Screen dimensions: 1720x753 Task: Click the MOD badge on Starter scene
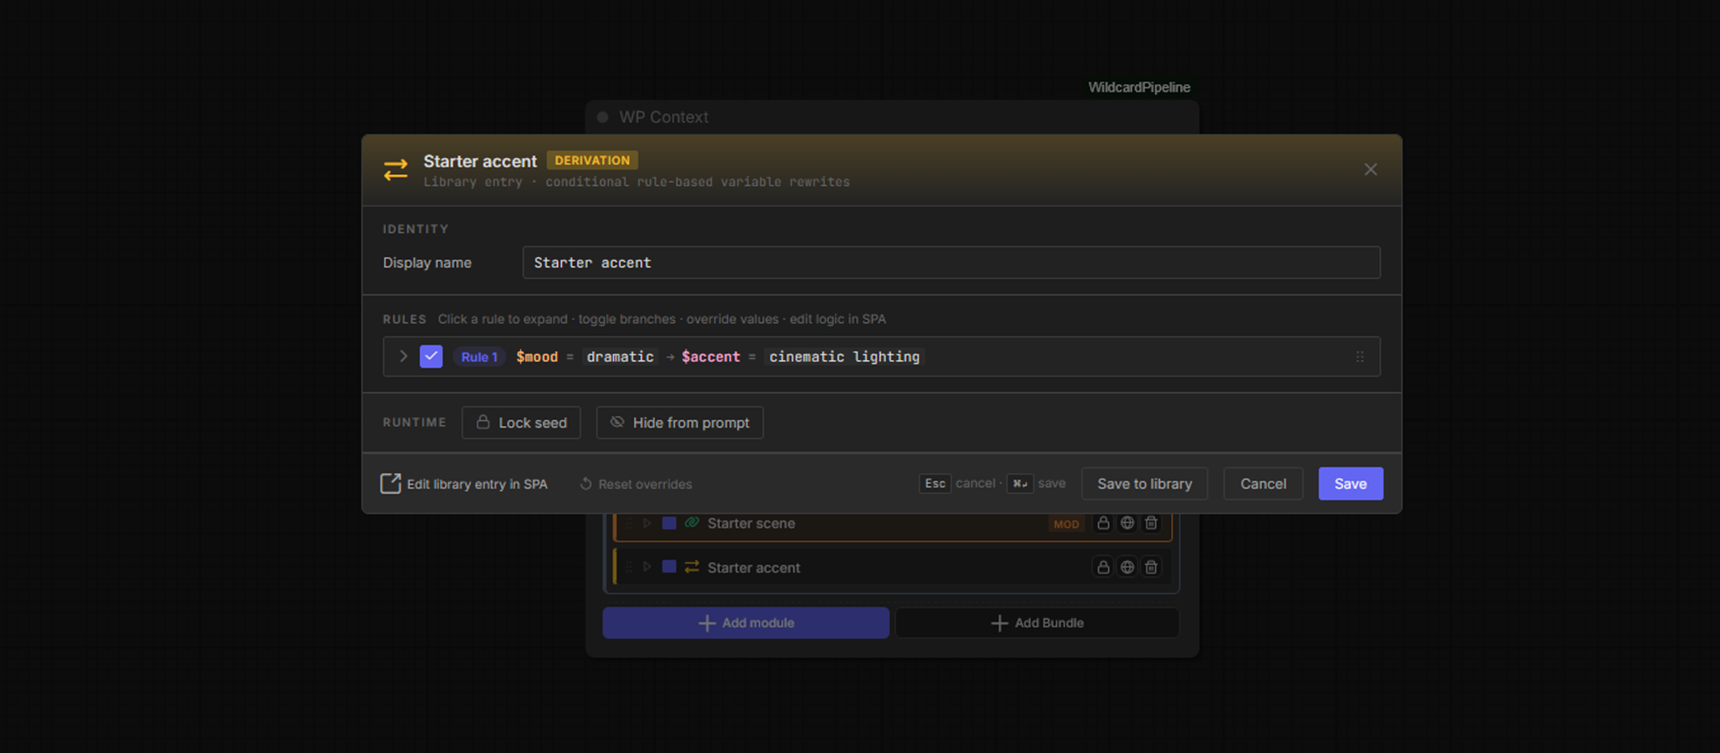(1066, 524)
